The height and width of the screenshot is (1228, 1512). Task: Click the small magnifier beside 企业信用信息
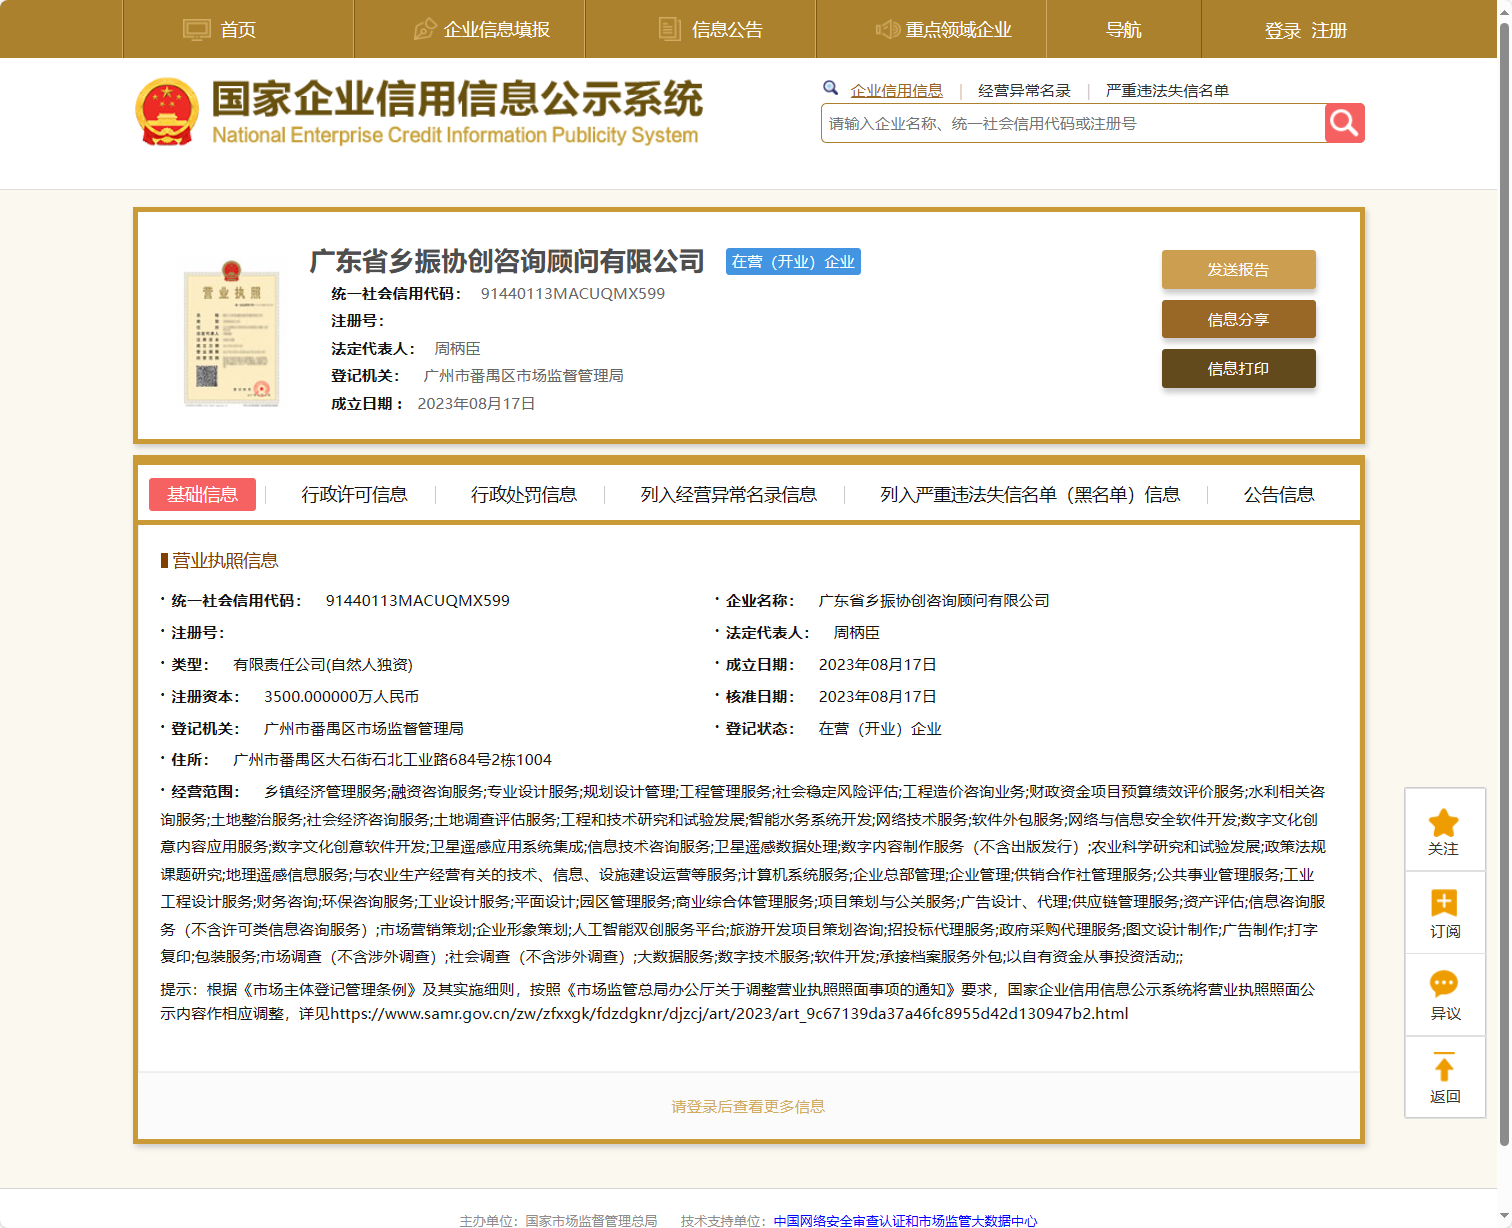click(831, 88)
